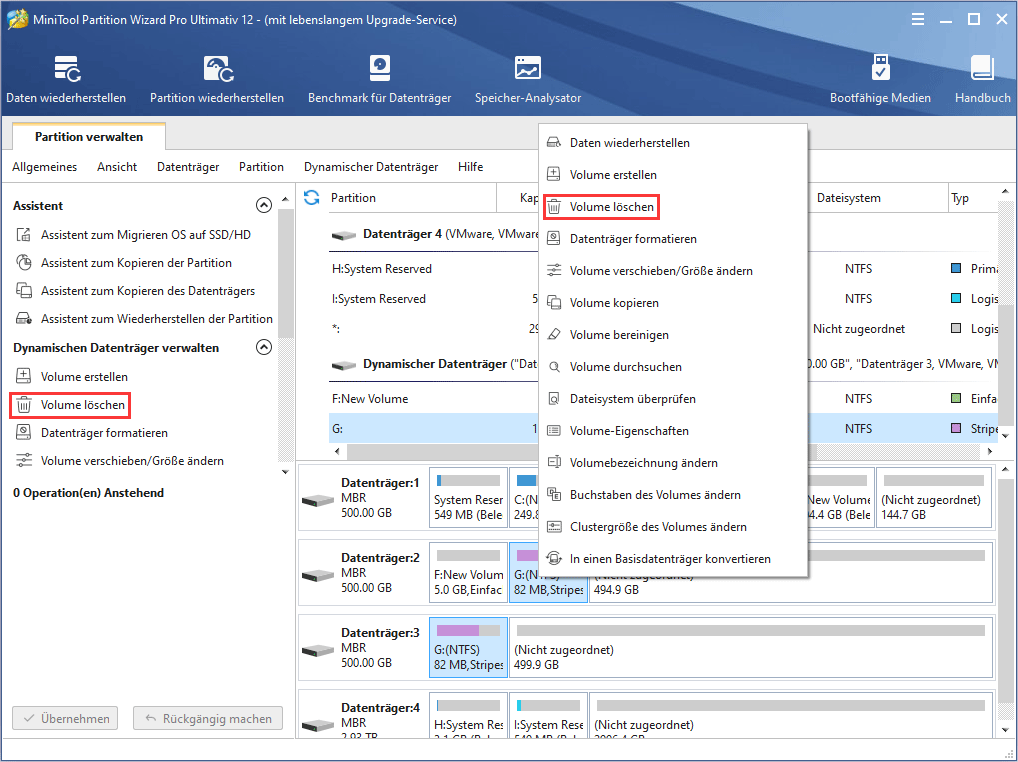This screenshot has height=762, width=1018.
Task: Select I:System Reserved partition row
Action: click(434, 299)
